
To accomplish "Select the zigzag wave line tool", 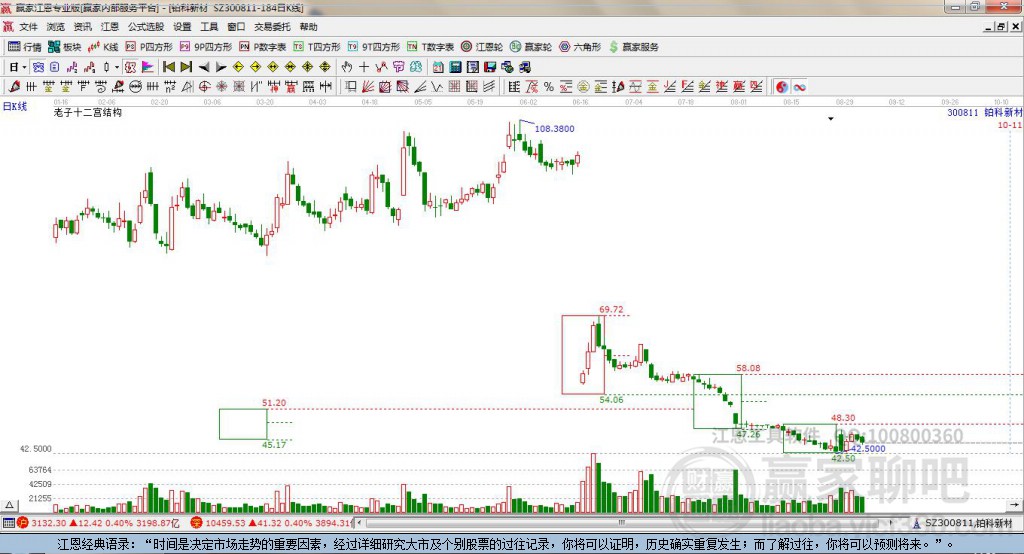I will (437, 86).
